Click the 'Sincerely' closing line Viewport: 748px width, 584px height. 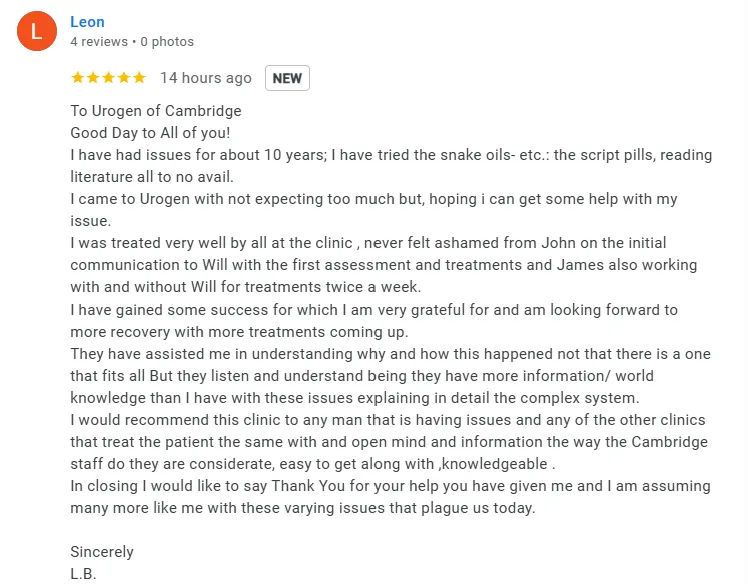pyautogui.click(x=102, y=552)
